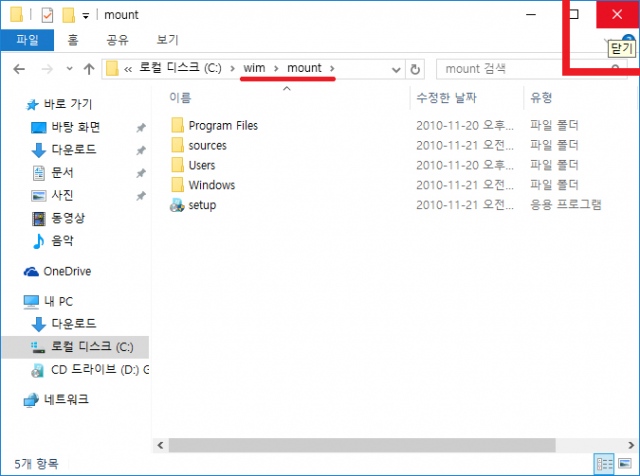This screenshot has height=476, width=640.
Task: Click pin icon next to 문서
Action: tap(141, 173)
